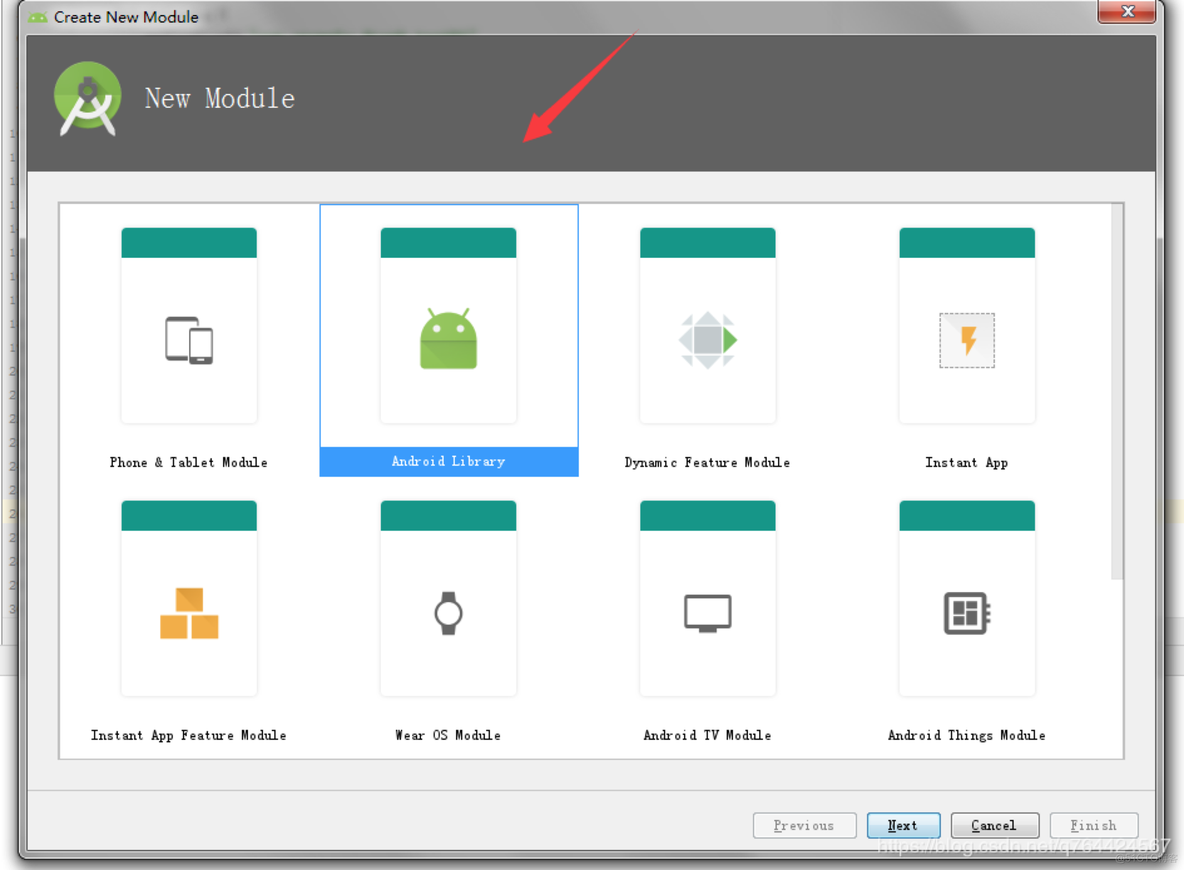Screen dimensions: 1184x870
Task: Click the "Android Things Module" label
Action: click(x=967, y=736)
